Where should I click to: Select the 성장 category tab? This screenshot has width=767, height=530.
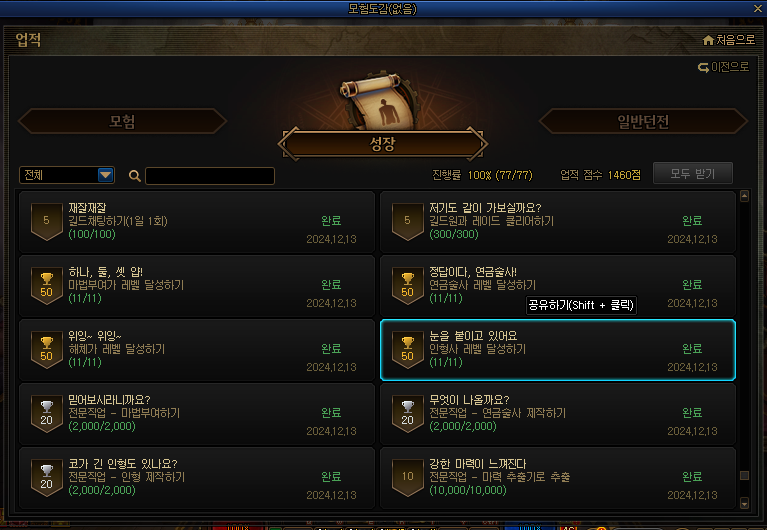click(383, 144)
